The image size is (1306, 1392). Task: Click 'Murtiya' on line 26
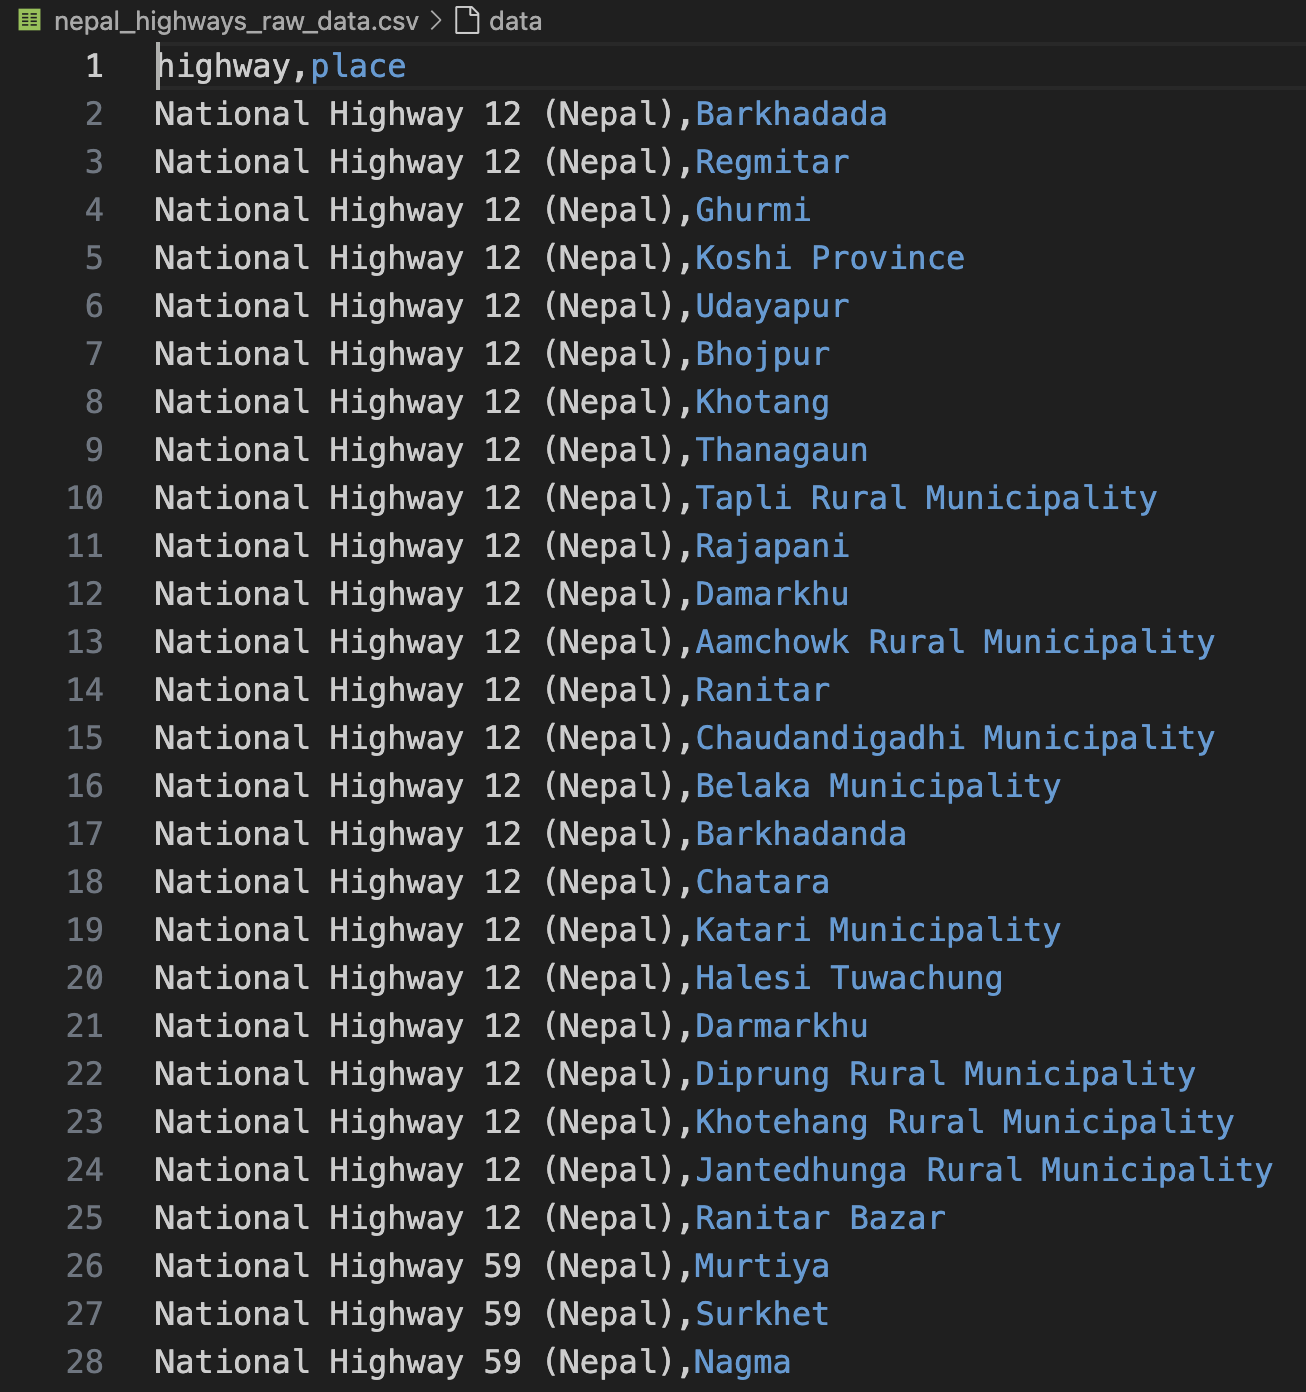click(x=762, y=1266)
